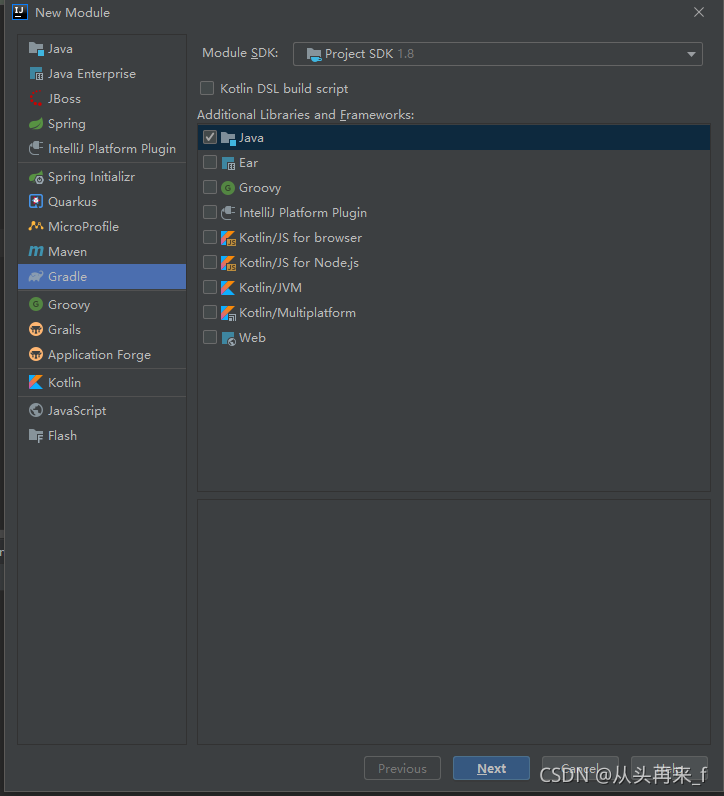Click the Ear framework icon

click(228, 163)
